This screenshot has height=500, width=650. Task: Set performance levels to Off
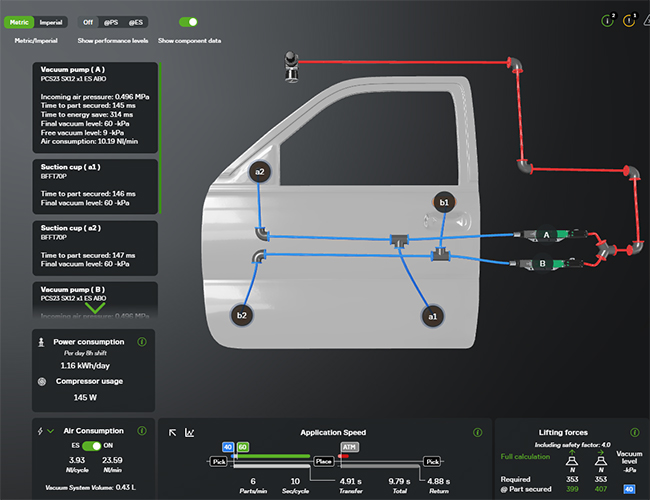[x=88, y=22]
